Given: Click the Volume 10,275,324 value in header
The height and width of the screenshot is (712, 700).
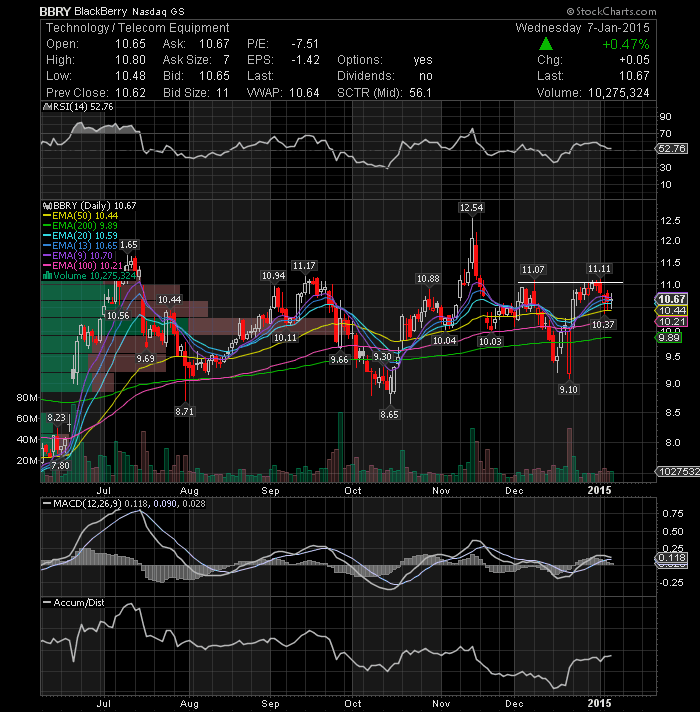Looking at the screenshot, I should pyautogui.click(x=619, y=93).
